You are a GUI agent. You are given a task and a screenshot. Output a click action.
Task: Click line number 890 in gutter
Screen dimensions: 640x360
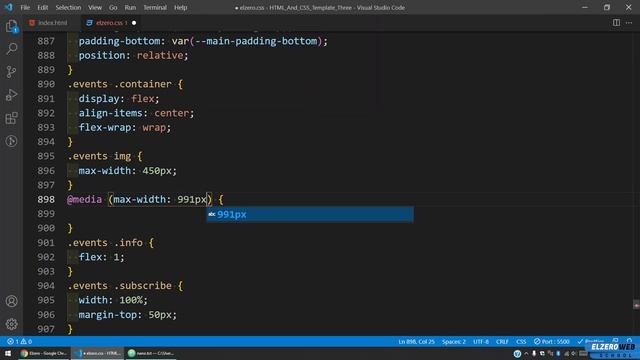tap(46, 84)
